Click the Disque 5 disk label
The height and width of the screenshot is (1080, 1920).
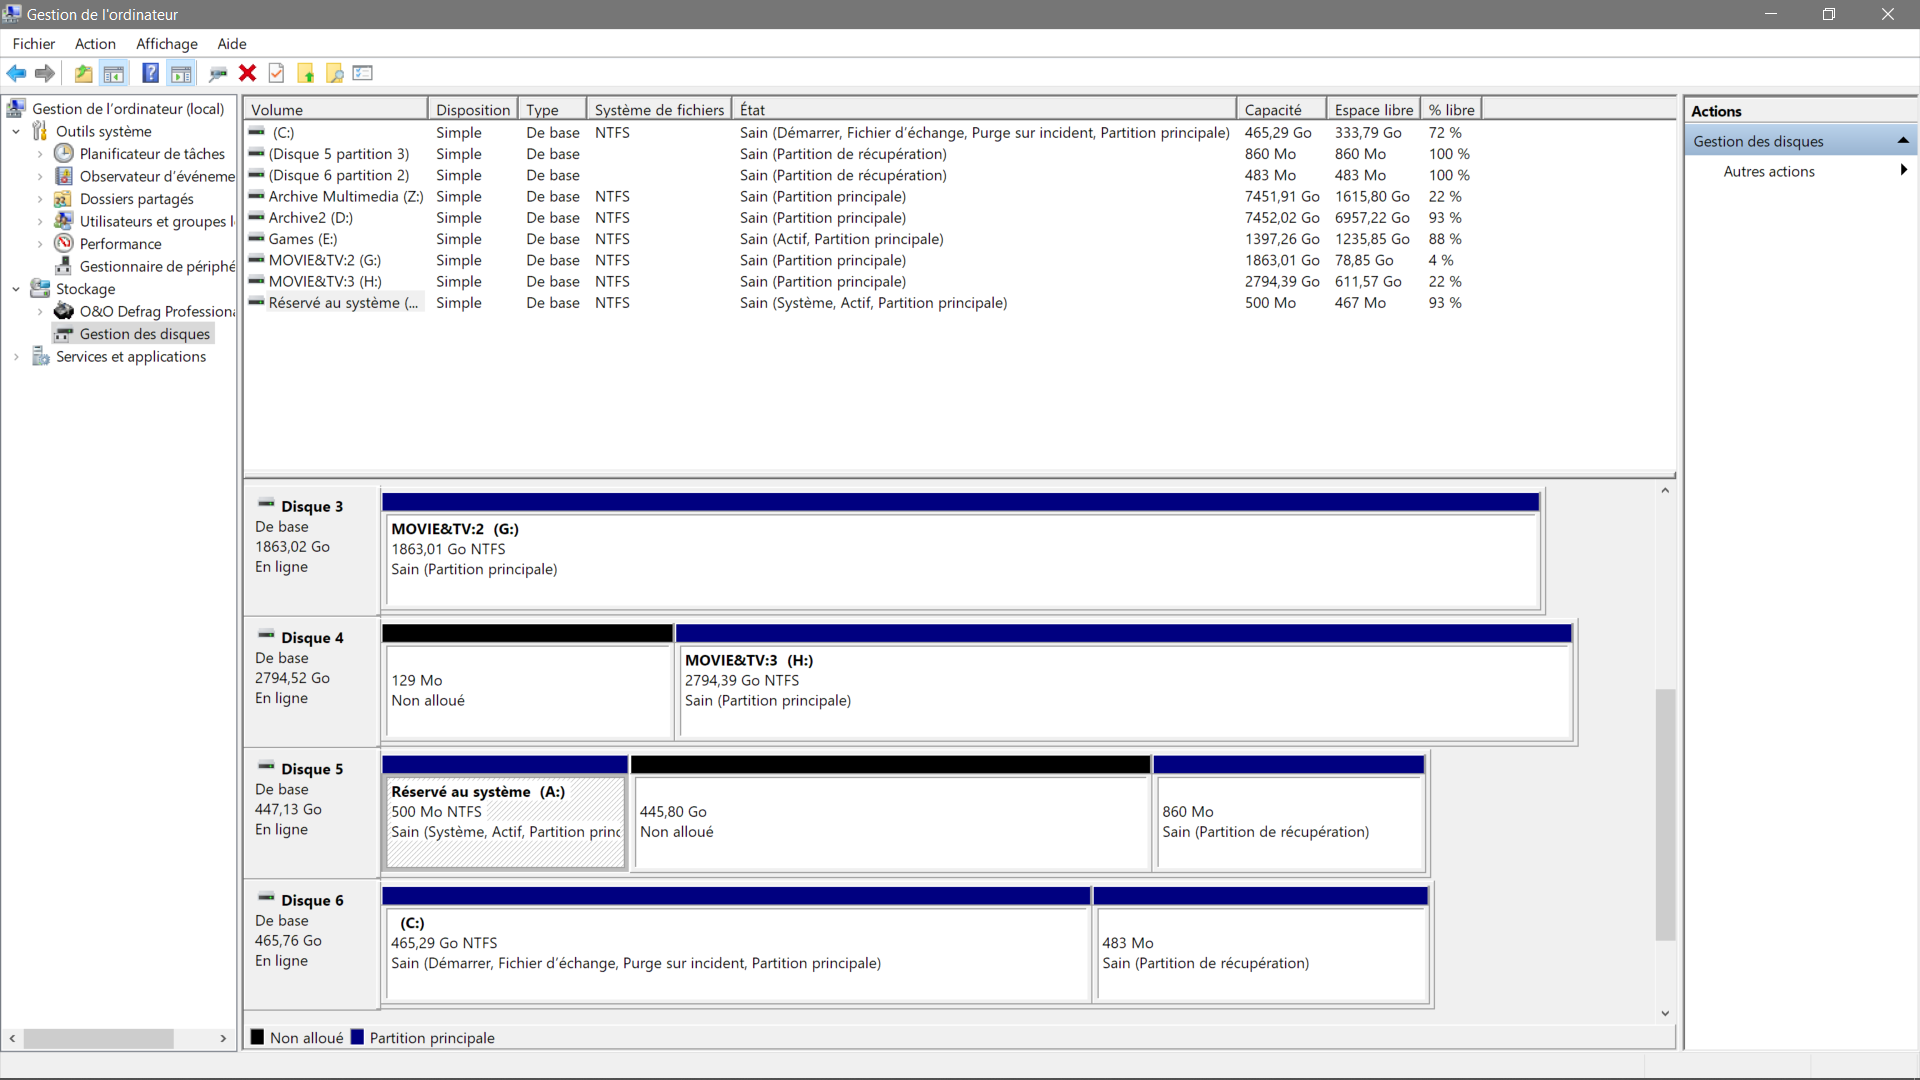(x=311, y=769)
